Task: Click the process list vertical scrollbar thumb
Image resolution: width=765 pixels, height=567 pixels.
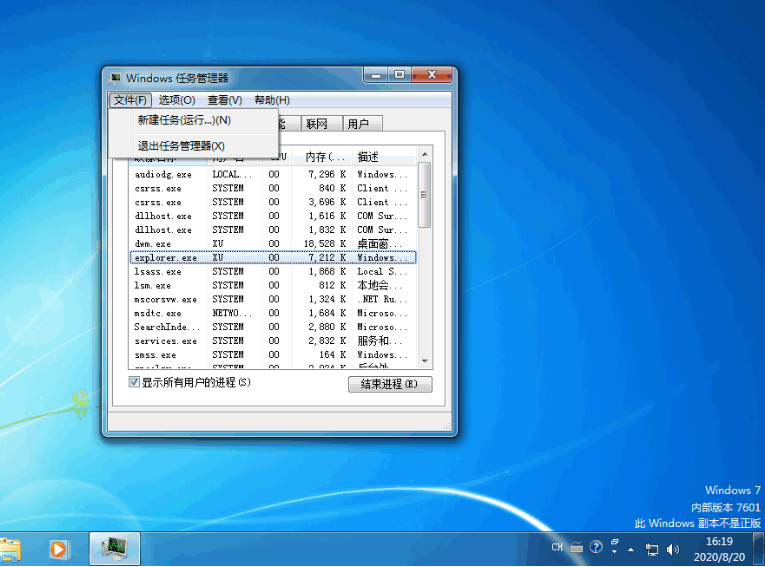Action: [x=425, y=195]
